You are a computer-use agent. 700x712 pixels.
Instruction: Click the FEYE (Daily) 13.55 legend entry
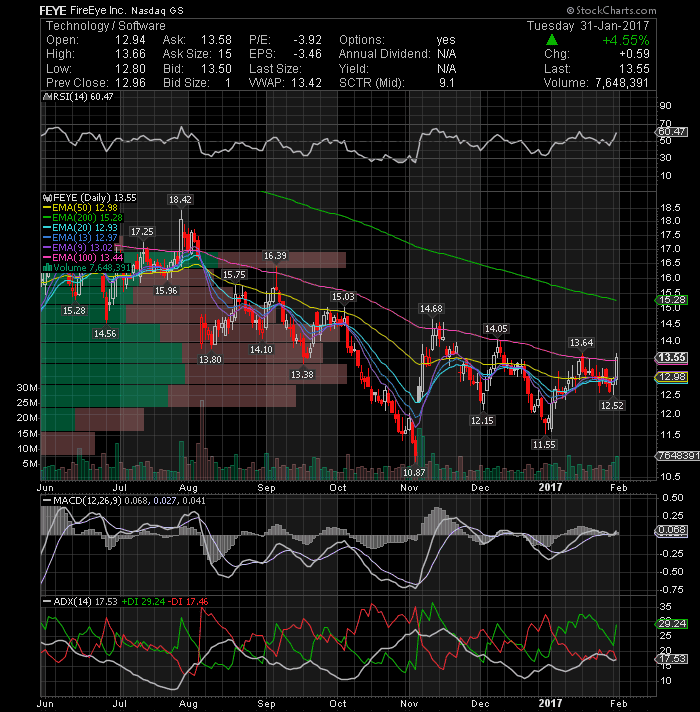94,198
